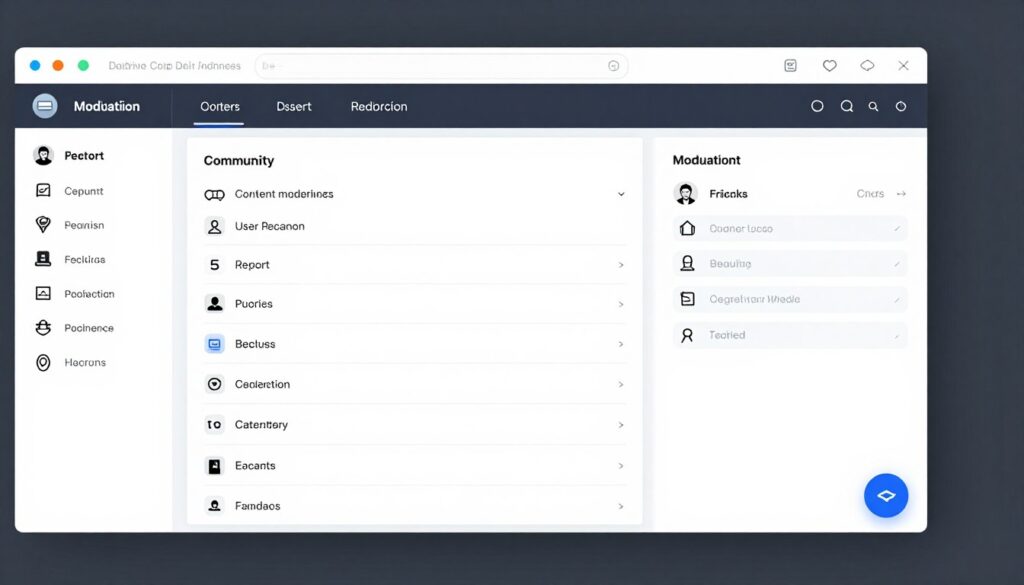Click the Catentiory 'to' icon
Viewport: 1024px width, 585px height.
pyautogui.click(x=214, y=424)
